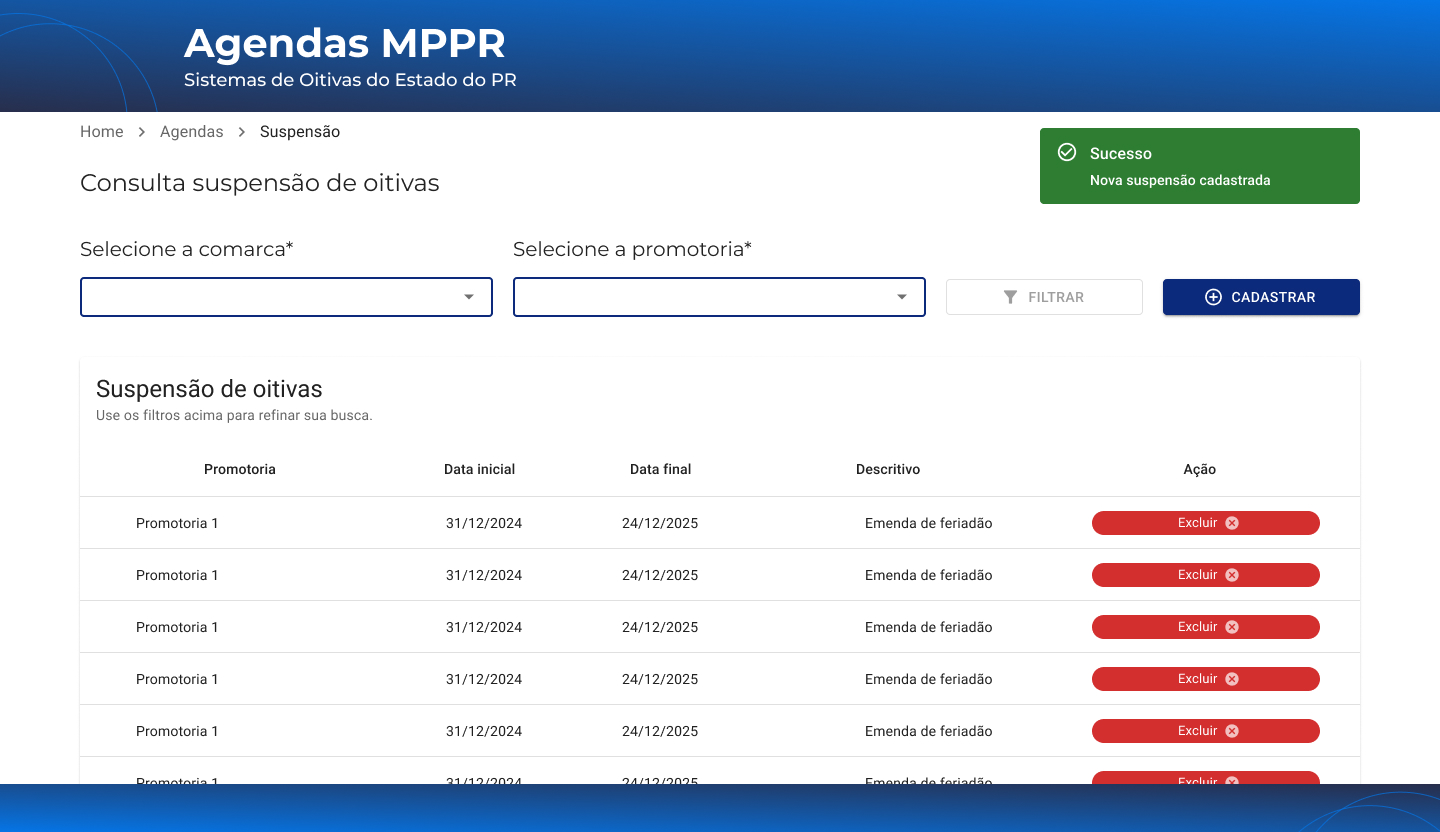
Task: Click the Excluir button in third row
Action: pyautogui.click(x=1206, y=627)
